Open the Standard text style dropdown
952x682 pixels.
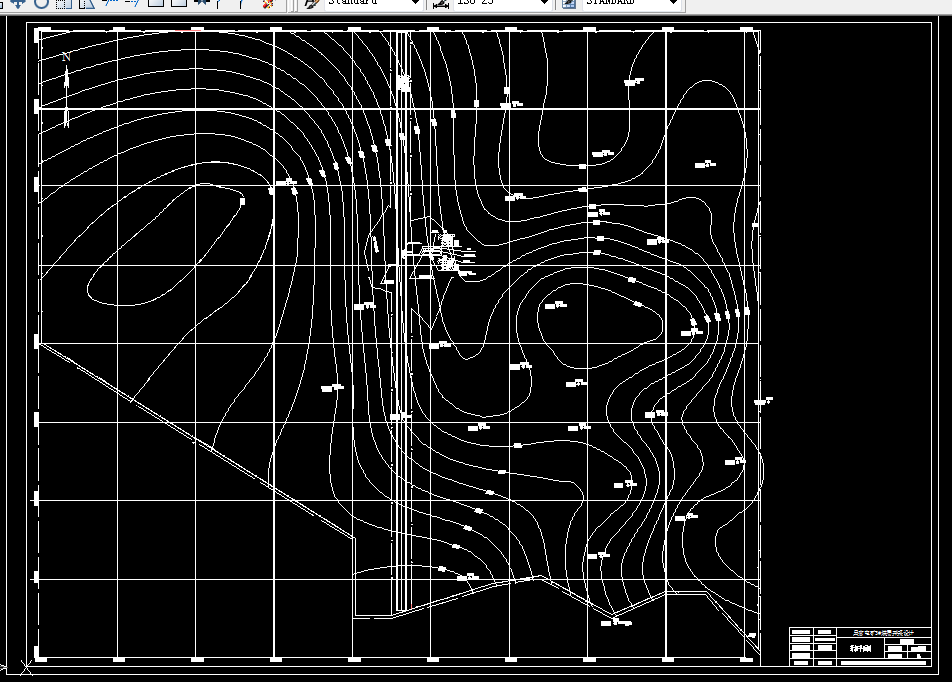[x=373, y=3]
